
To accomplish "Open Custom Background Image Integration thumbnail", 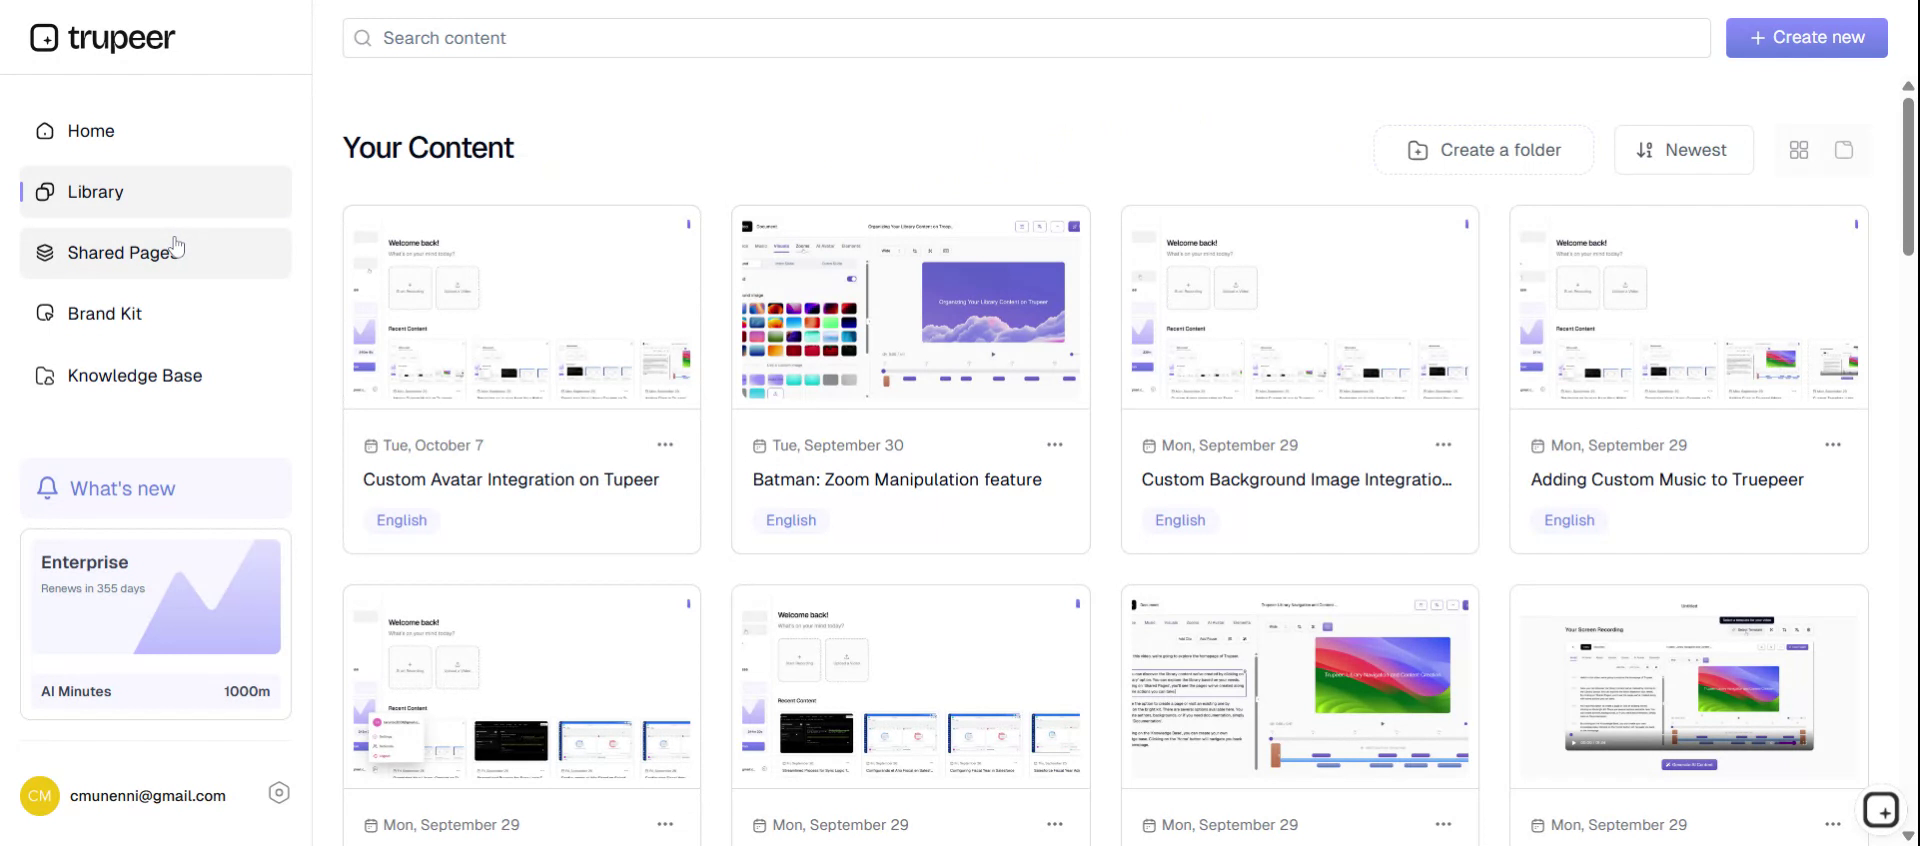I will pyautogui.click(x=1300, y=308).
